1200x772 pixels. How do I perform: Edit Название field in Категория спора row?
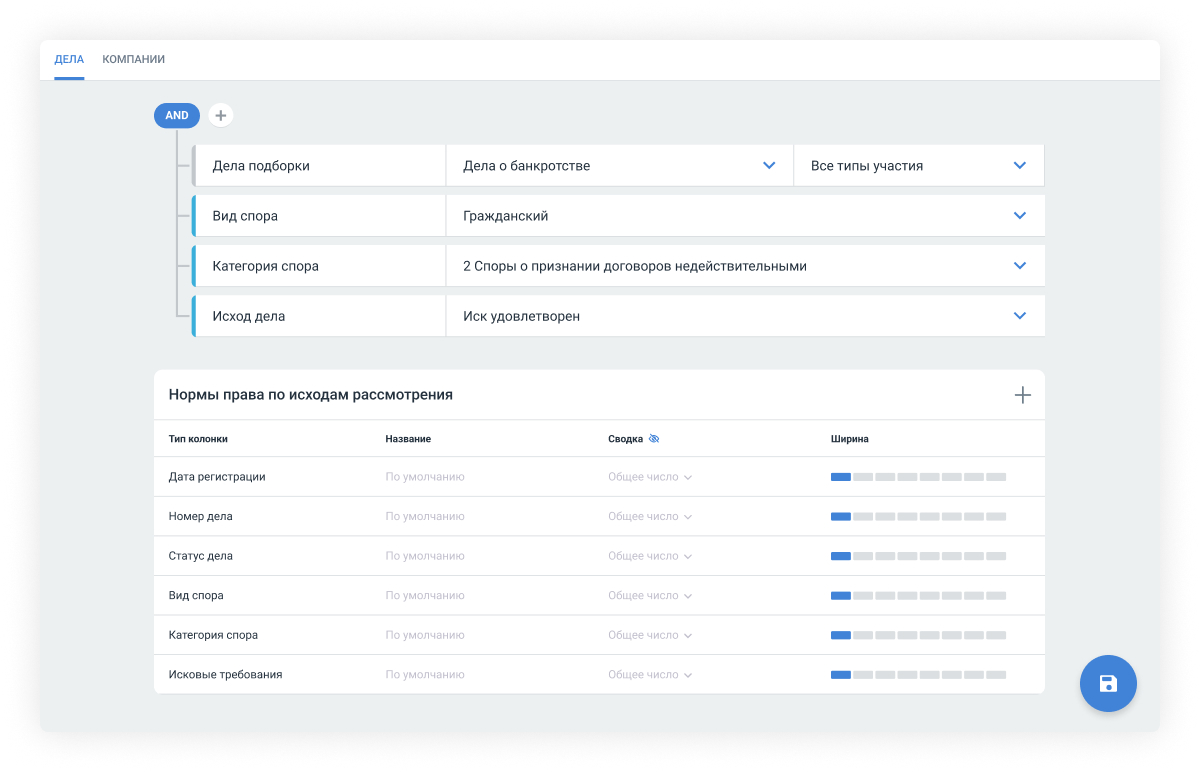tap(425, 635)
